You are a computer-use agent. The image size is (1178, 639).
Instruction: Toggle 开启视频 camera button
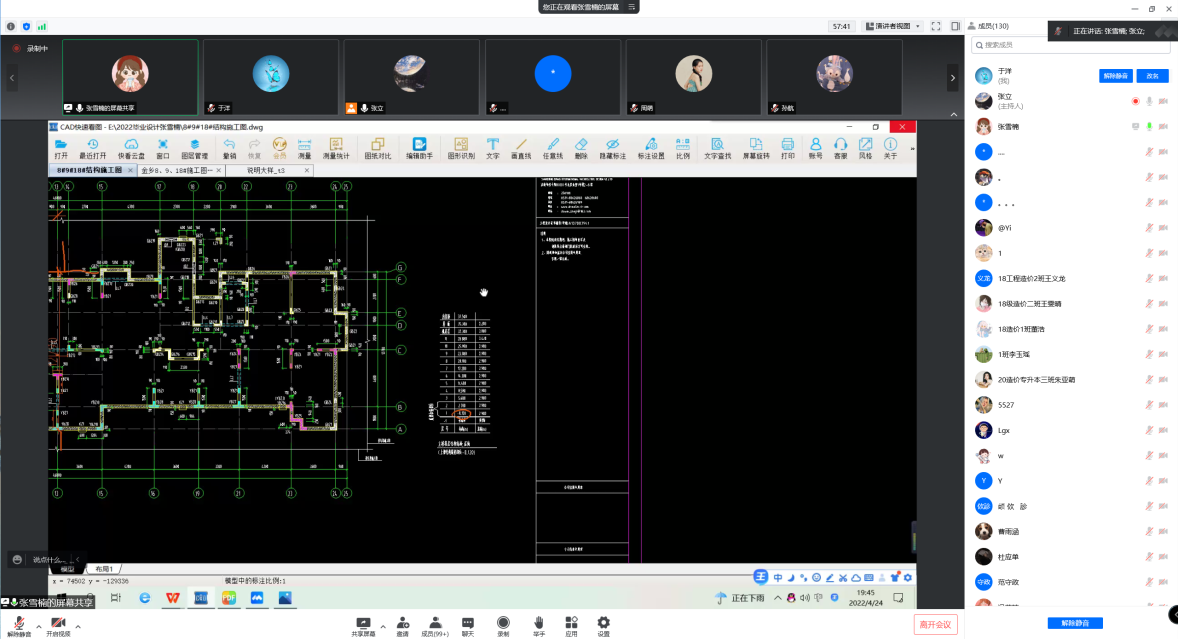click(x=58, y=625)
